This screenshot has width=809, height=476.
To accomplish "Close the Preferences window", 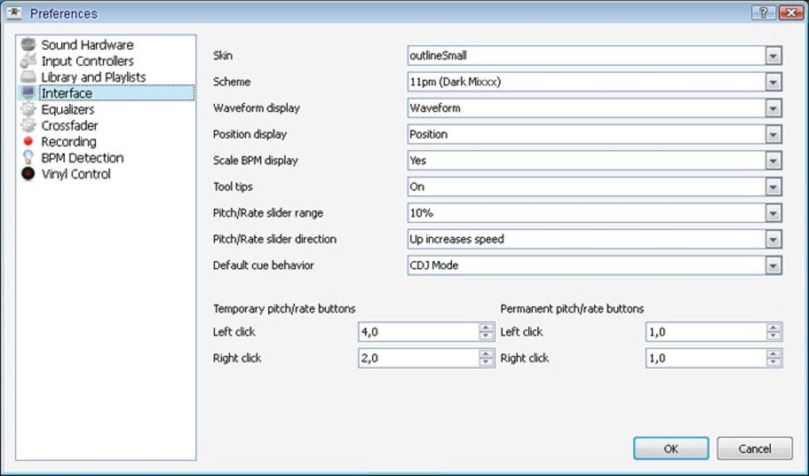I will click(791, 13).
